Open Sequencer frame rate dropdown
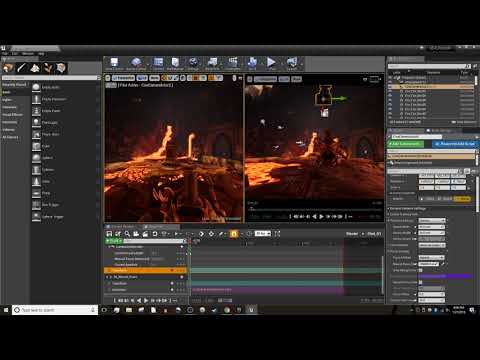This screenshot has width=480, height=360. click(x=263, y=234)
